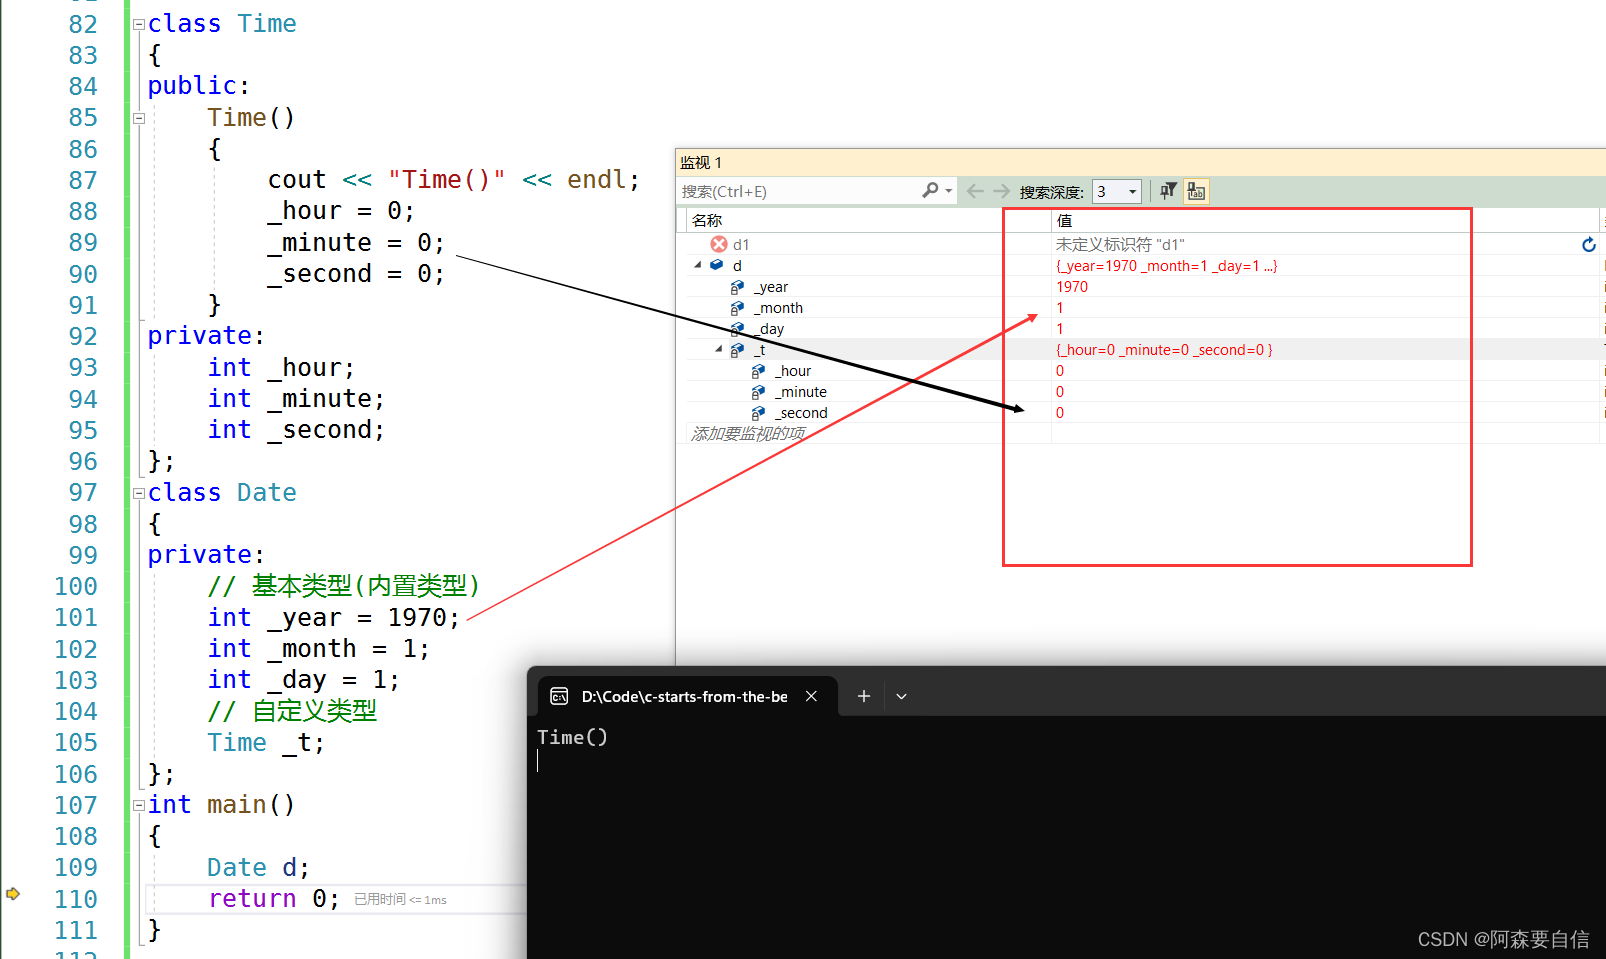Viewport: 1606px width, 959px height.
Task: Click "int _year = 1970;" on line 101
Action: point(334,618)
